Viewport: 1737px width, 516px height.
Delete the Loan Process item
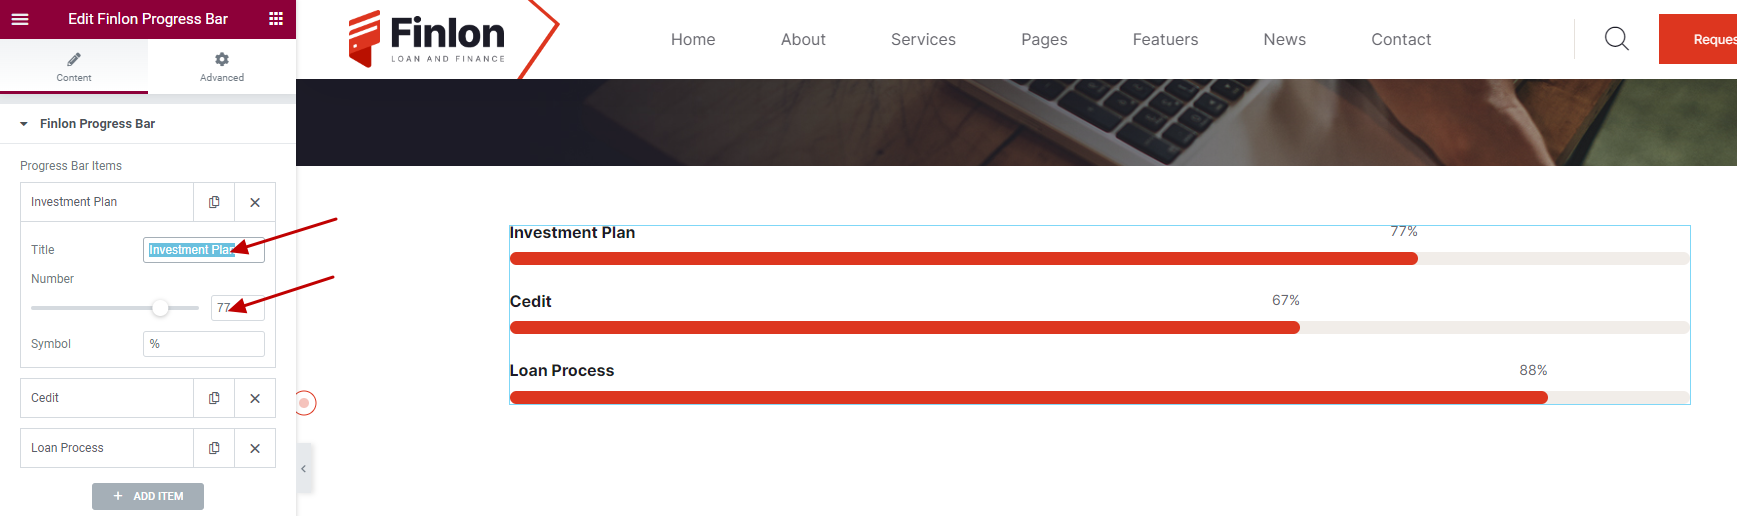(x=255, y=448)
